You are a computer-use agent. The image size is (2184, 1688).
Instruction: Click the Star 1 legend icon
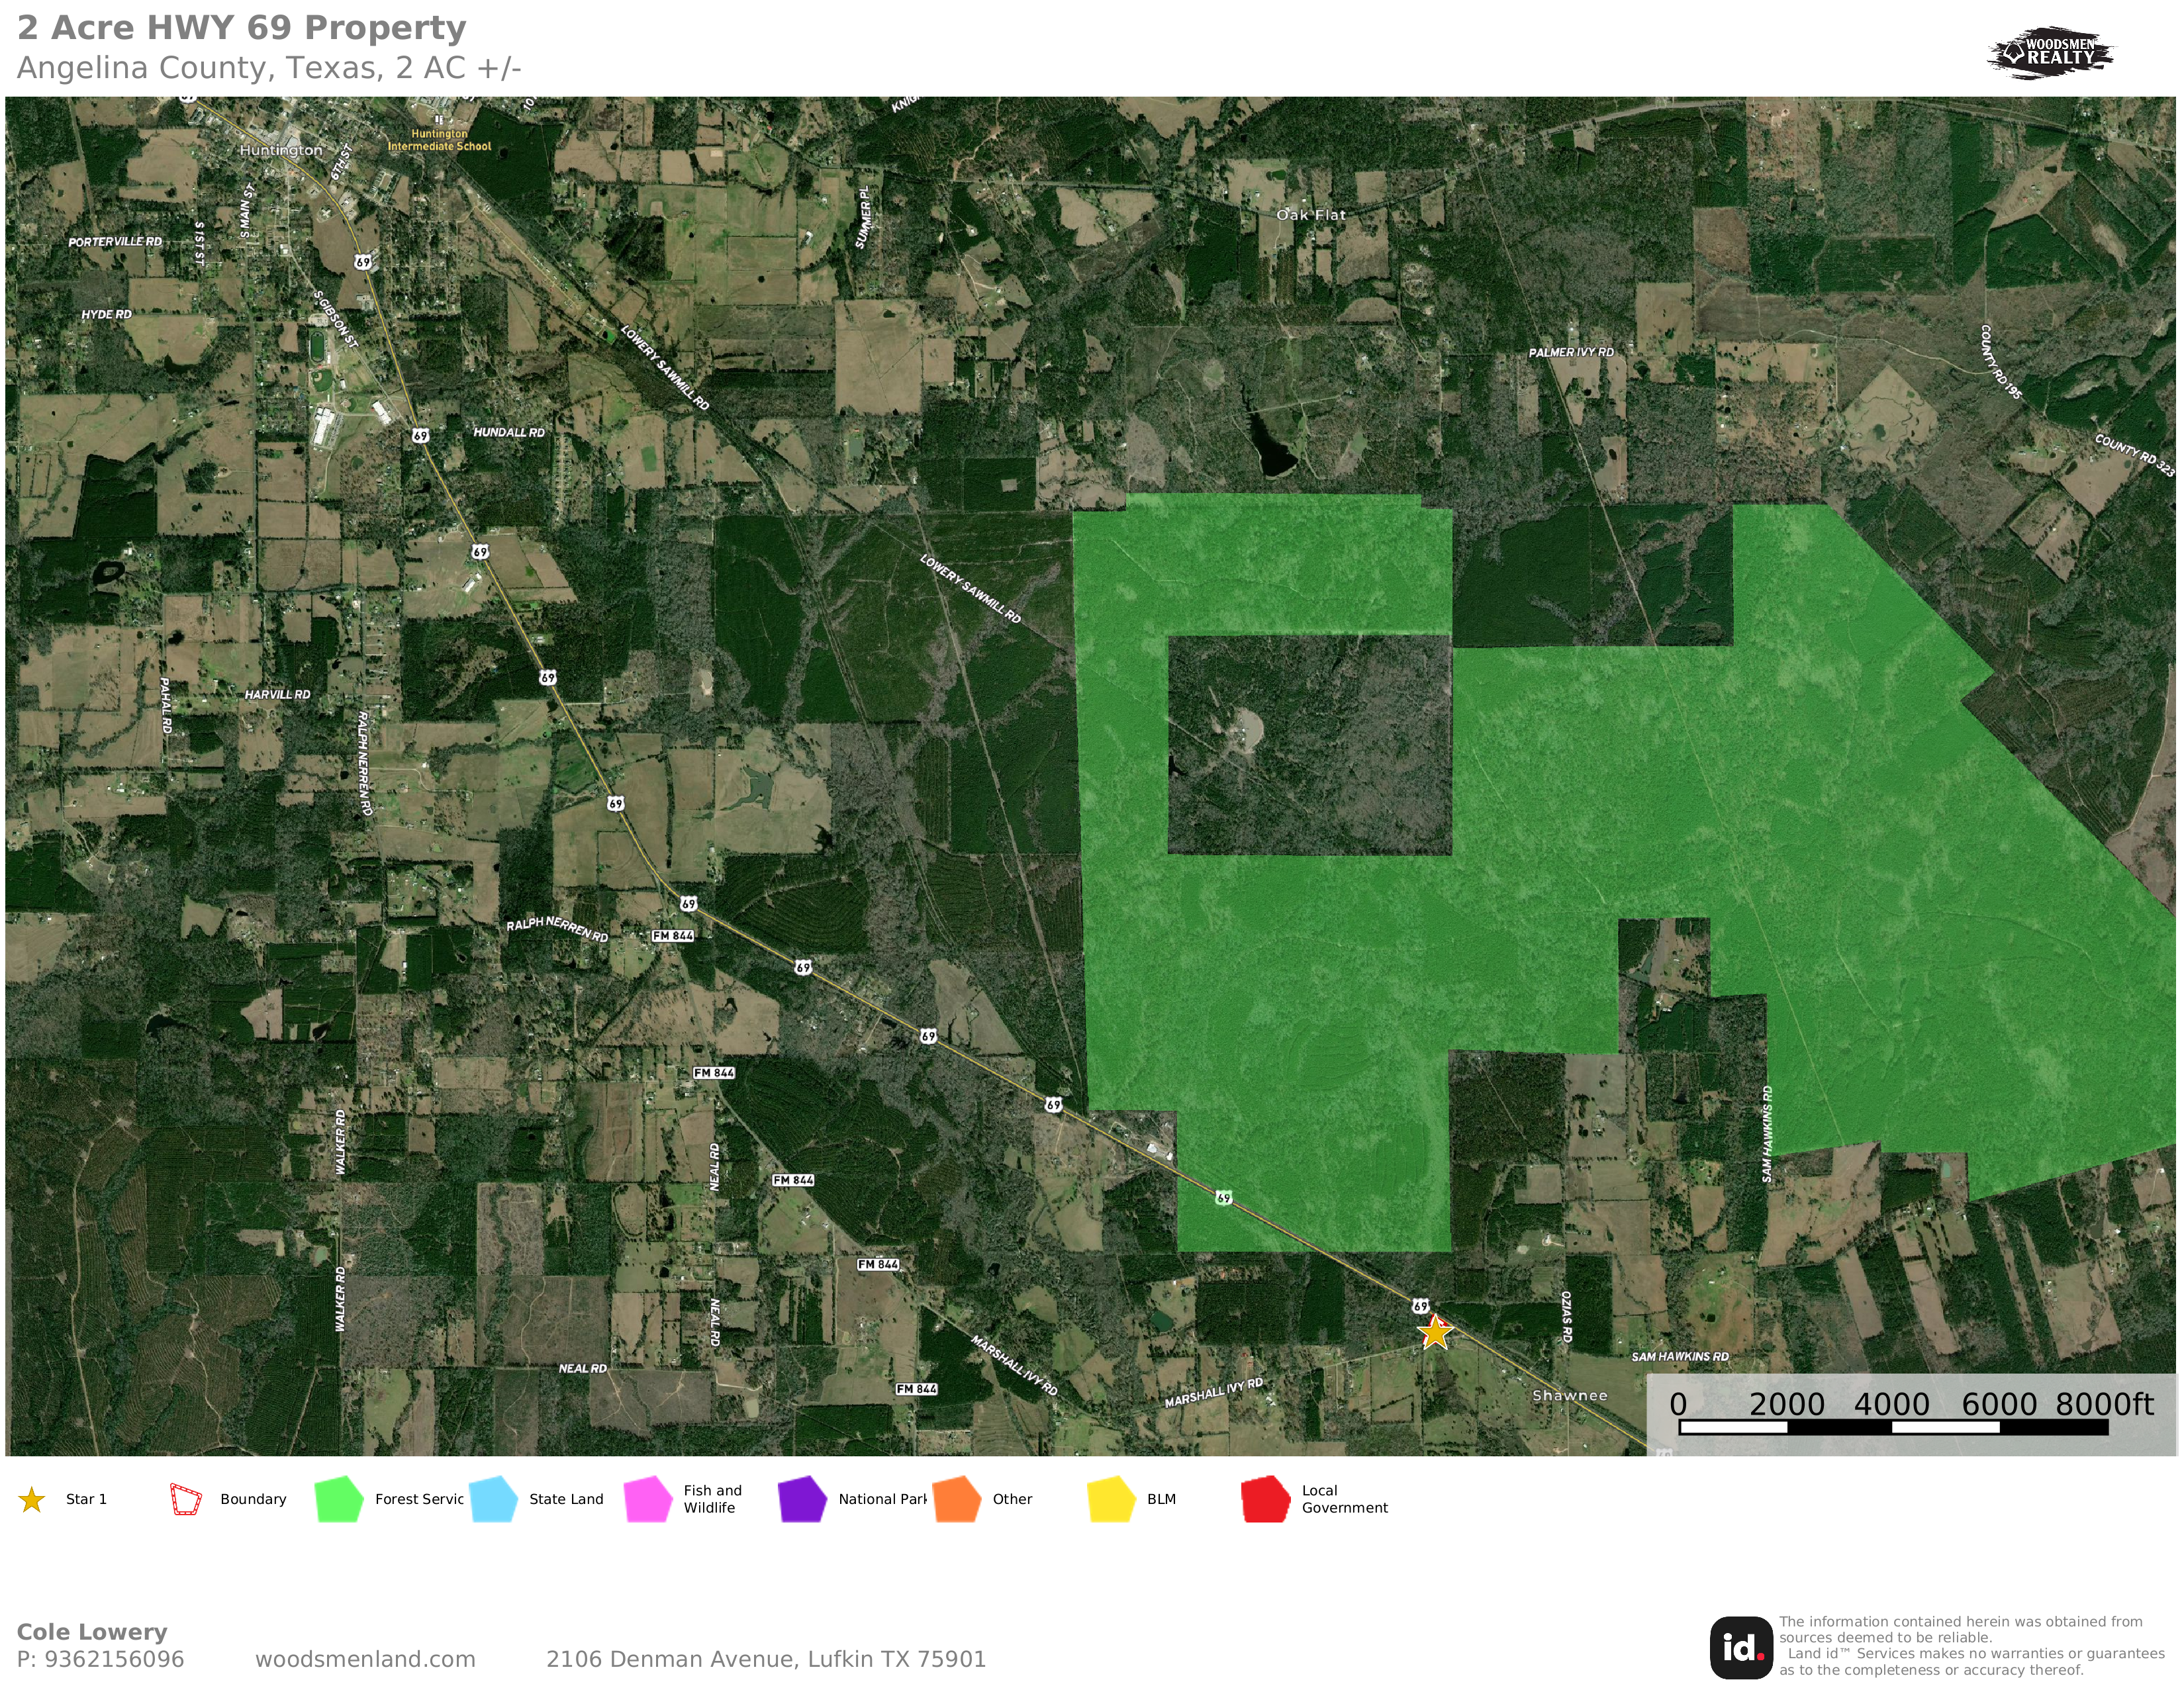point(32,1500)
